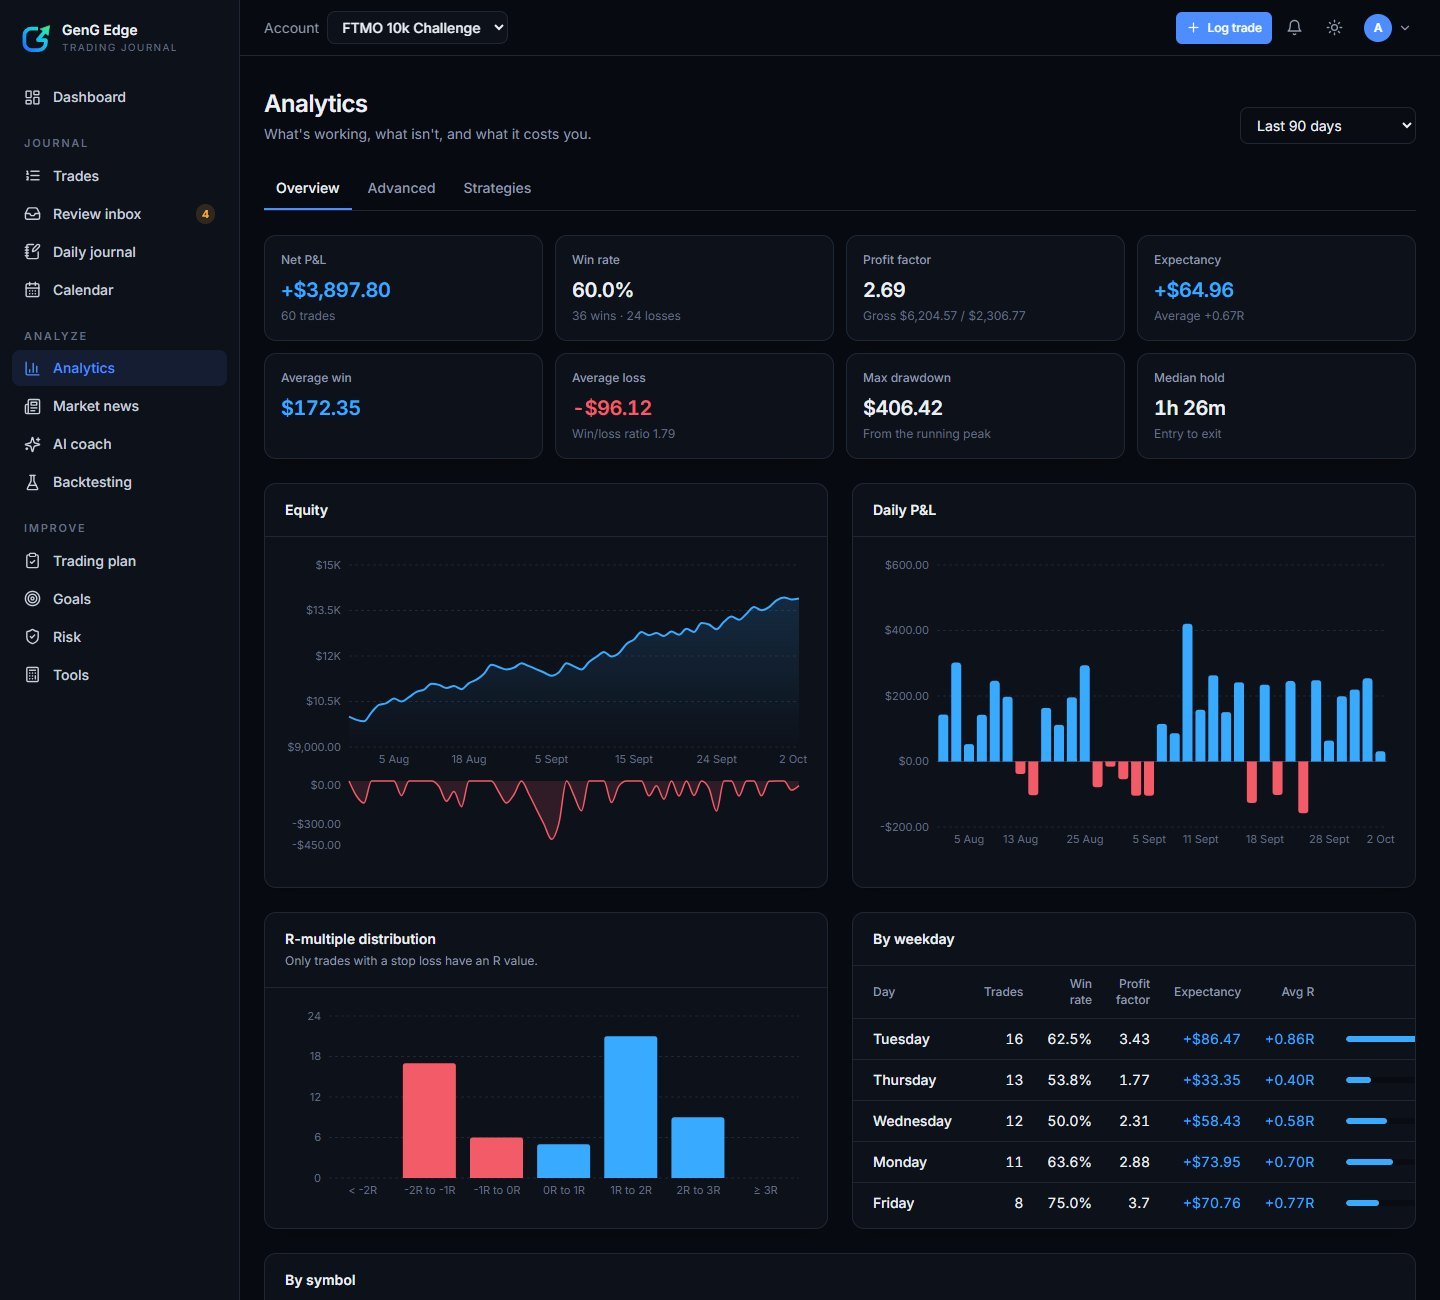Click the Analytics bar chart icon
Screen dimensions: 1440x1300
[32, 368]
